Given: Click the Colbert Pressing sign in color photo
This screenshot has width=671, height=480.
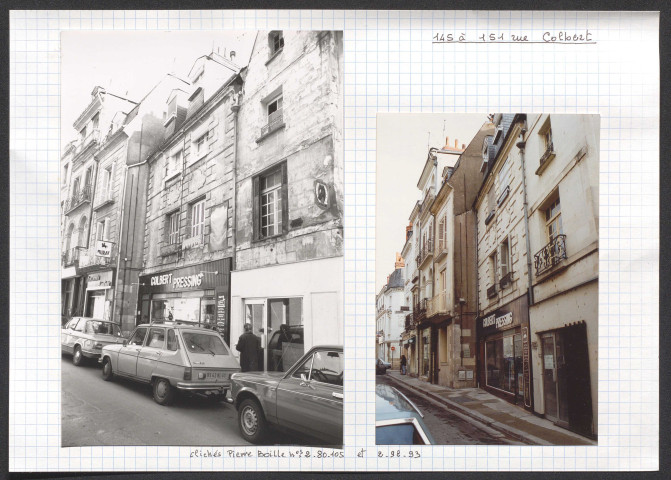Looking at the screenshot, I should pos(498,321).
